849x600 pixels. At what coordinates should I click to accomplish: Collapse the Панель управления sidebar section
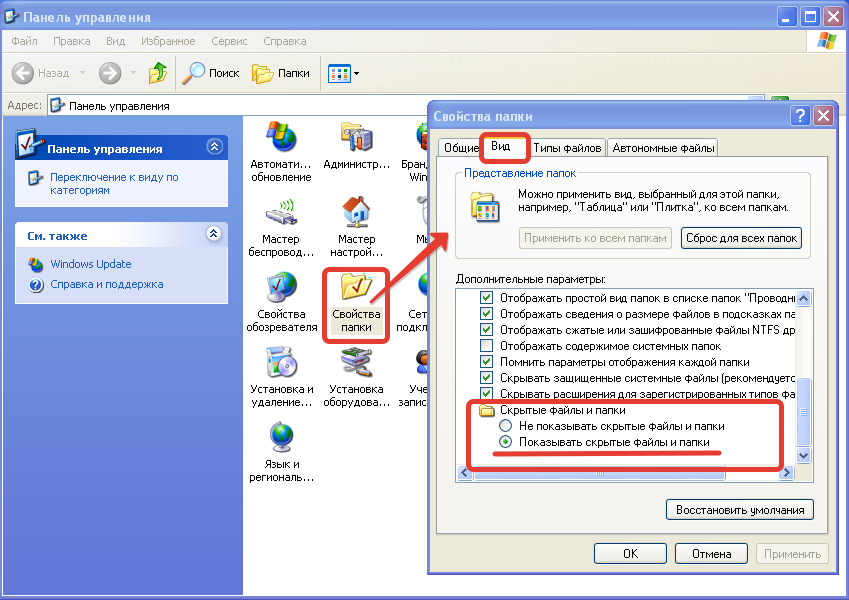(213, 148)
